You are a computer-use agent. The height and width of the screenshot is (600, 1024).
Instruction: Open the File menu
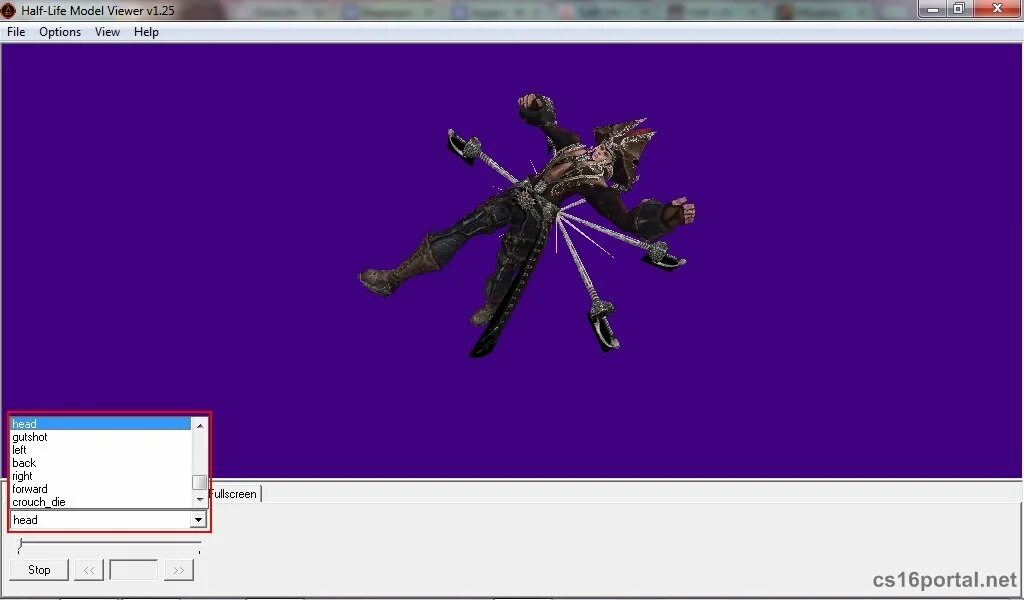point(16,32)
